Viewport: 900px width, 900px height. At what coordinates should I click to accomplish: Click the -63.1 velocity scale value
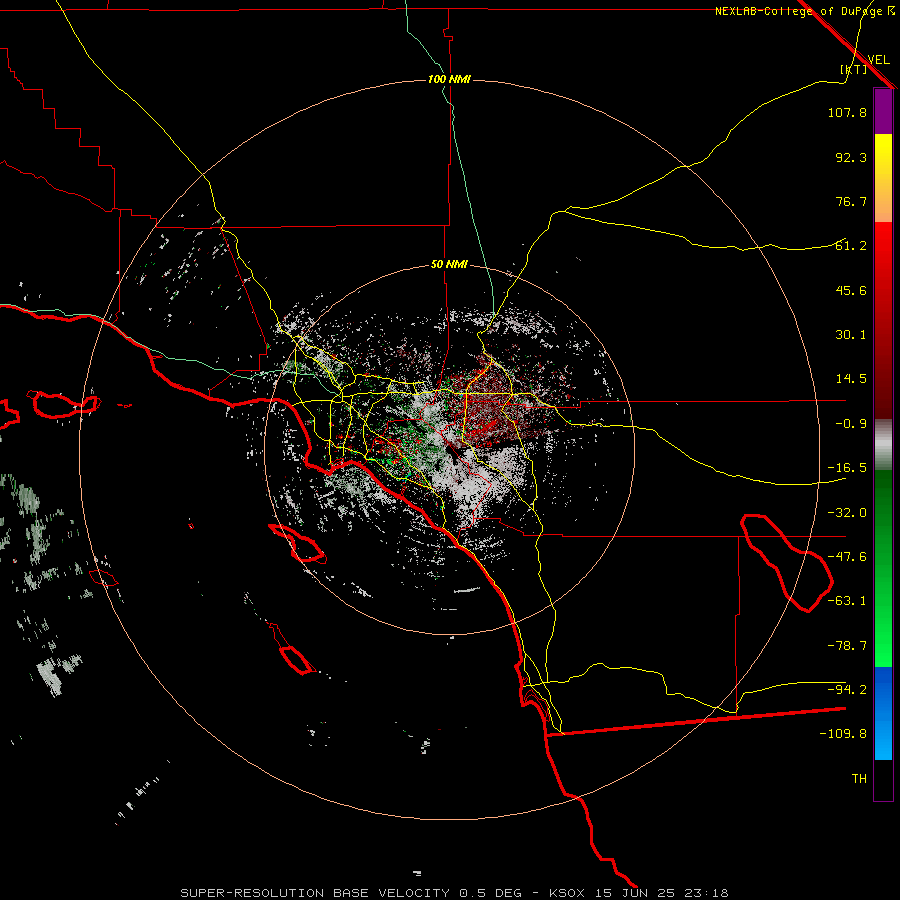(847, 601)
